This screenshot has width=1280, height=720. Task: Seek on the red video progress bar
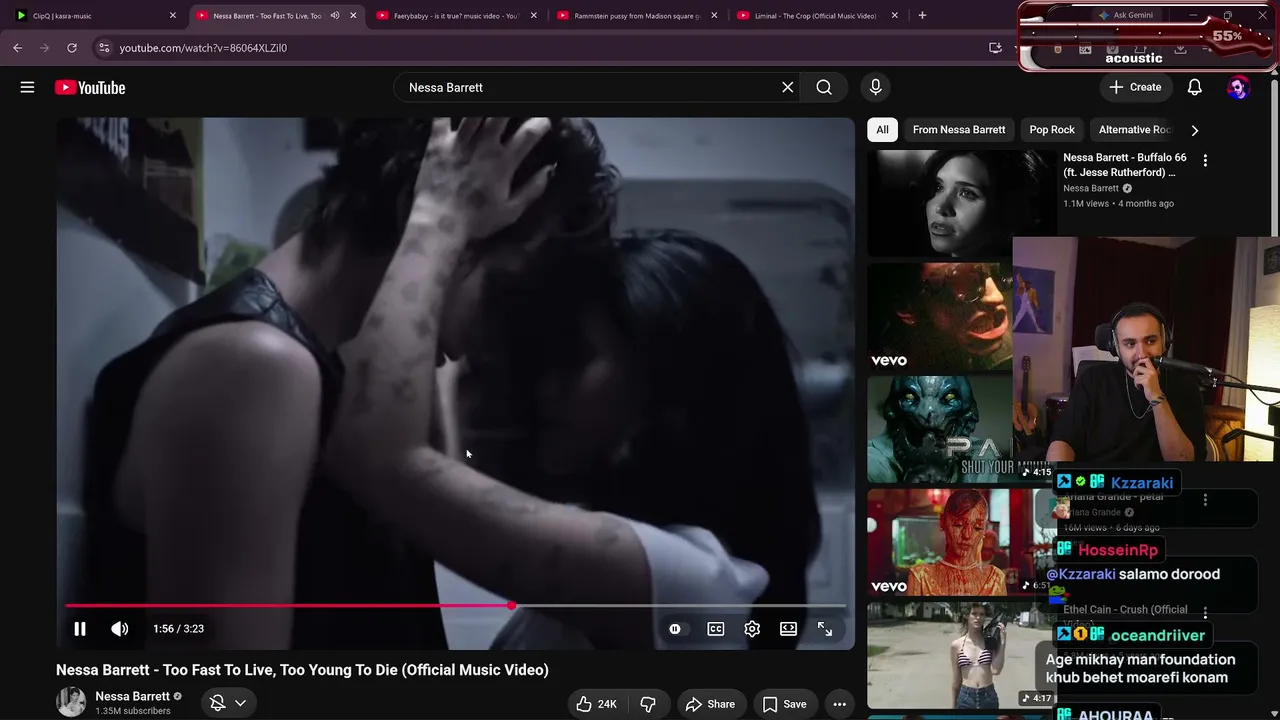pos(456,606)
